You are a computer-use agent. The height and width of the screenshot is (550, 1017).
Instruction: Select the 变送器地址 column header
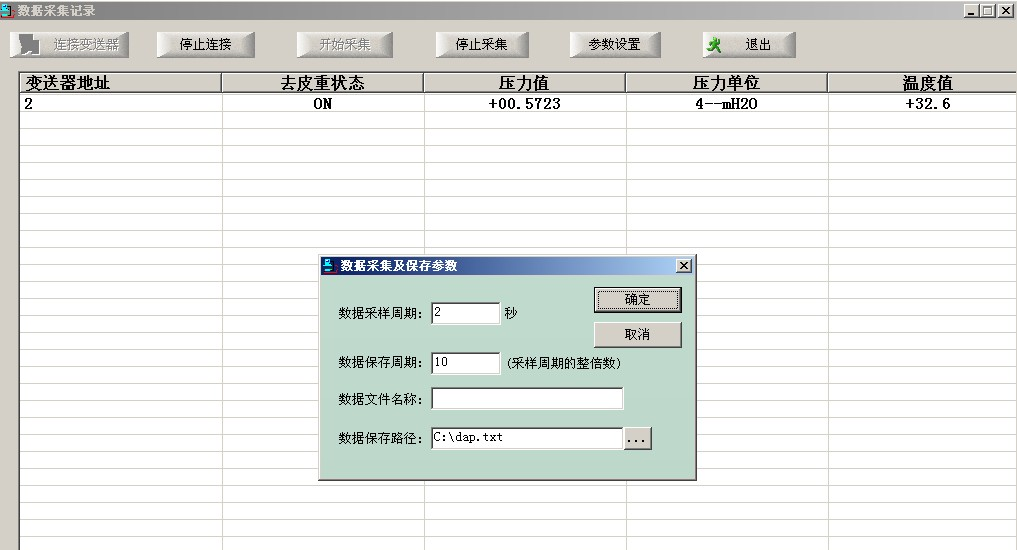pyautogui.click(x=120, y=83)
